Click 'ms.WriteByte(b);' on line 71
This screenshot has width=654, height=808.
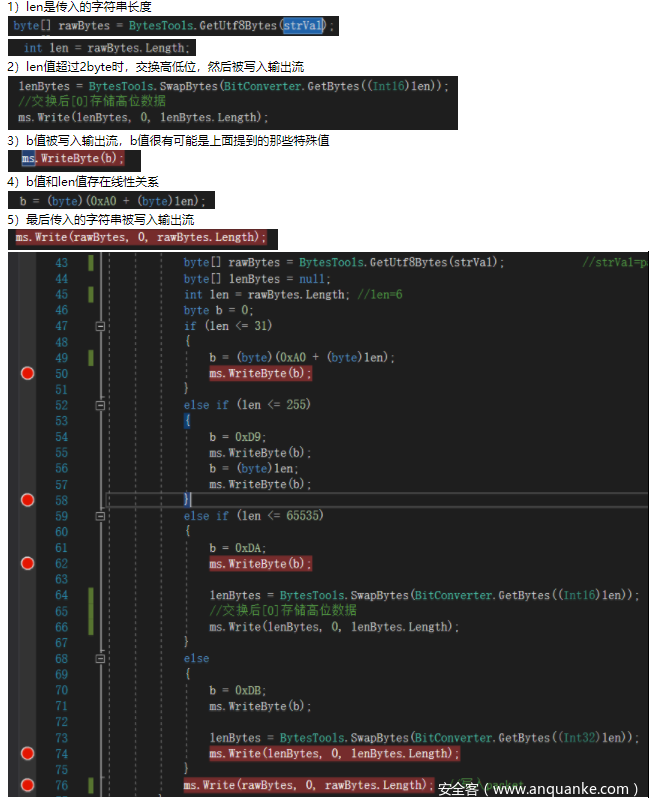(260, 706)
